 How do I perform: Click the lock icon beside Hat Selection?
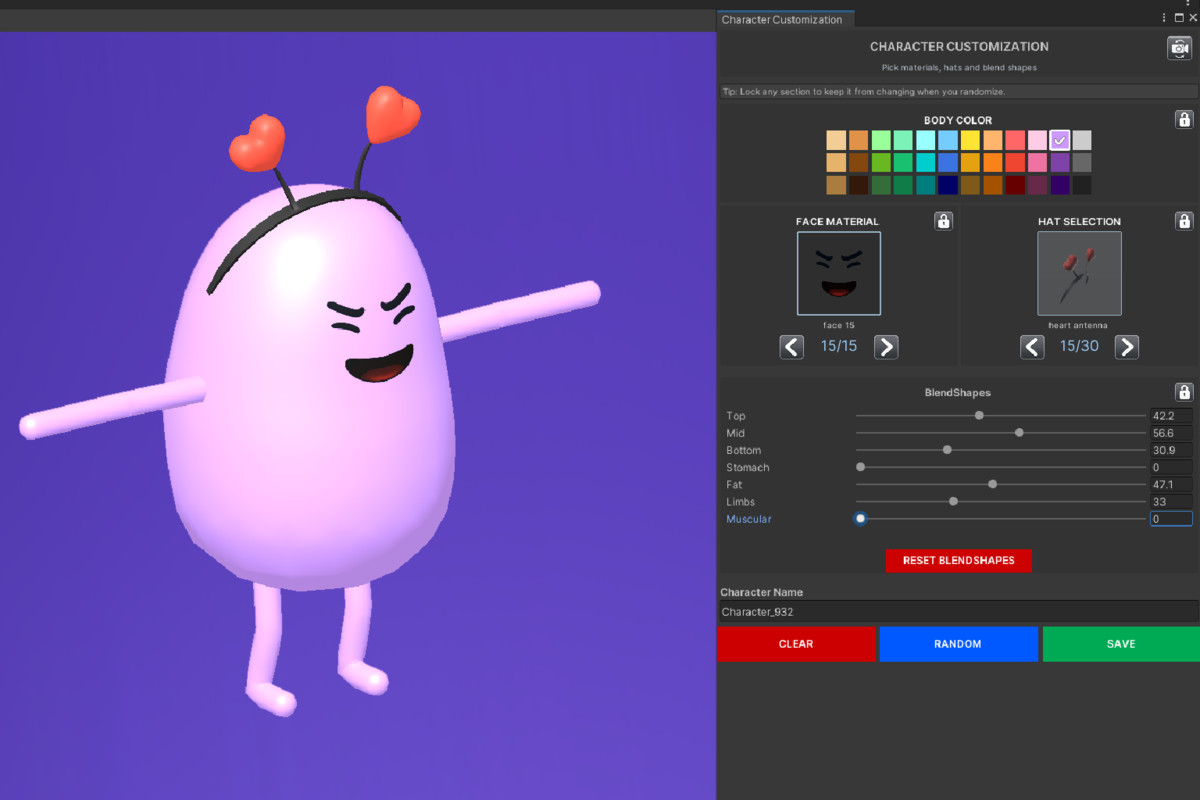1184,220
